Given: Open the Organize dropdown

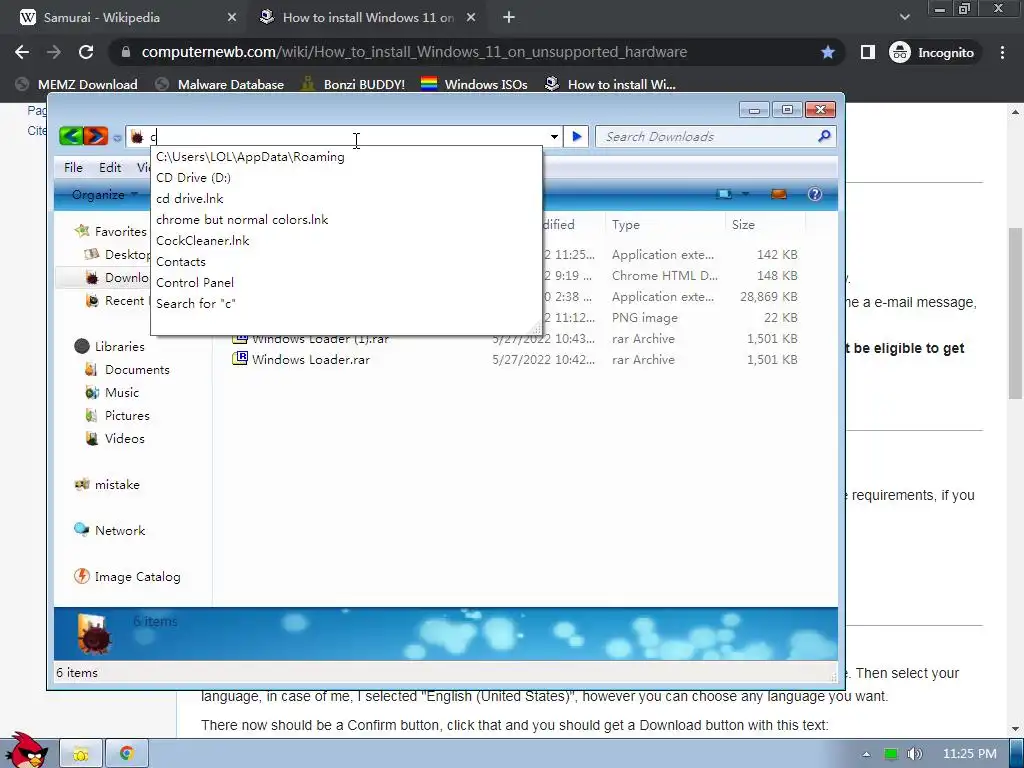Looking at the screenshot, I should pos(104,195).
